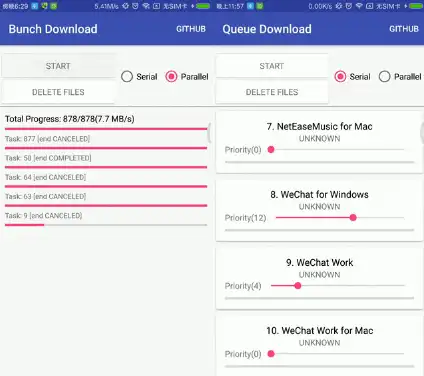Click 'Task: 58 [end COMPLETED]' row
Viewport: 424px width, 376px height.
pos(48,158)
